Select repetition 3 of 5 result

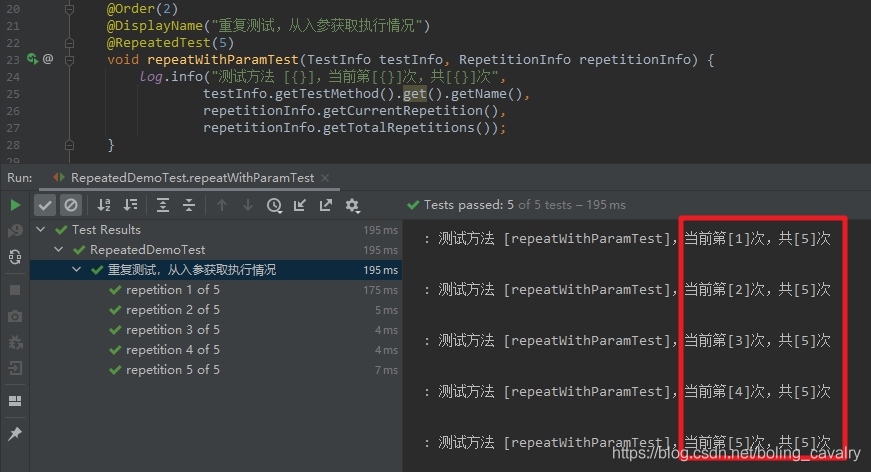click(216, 330)
